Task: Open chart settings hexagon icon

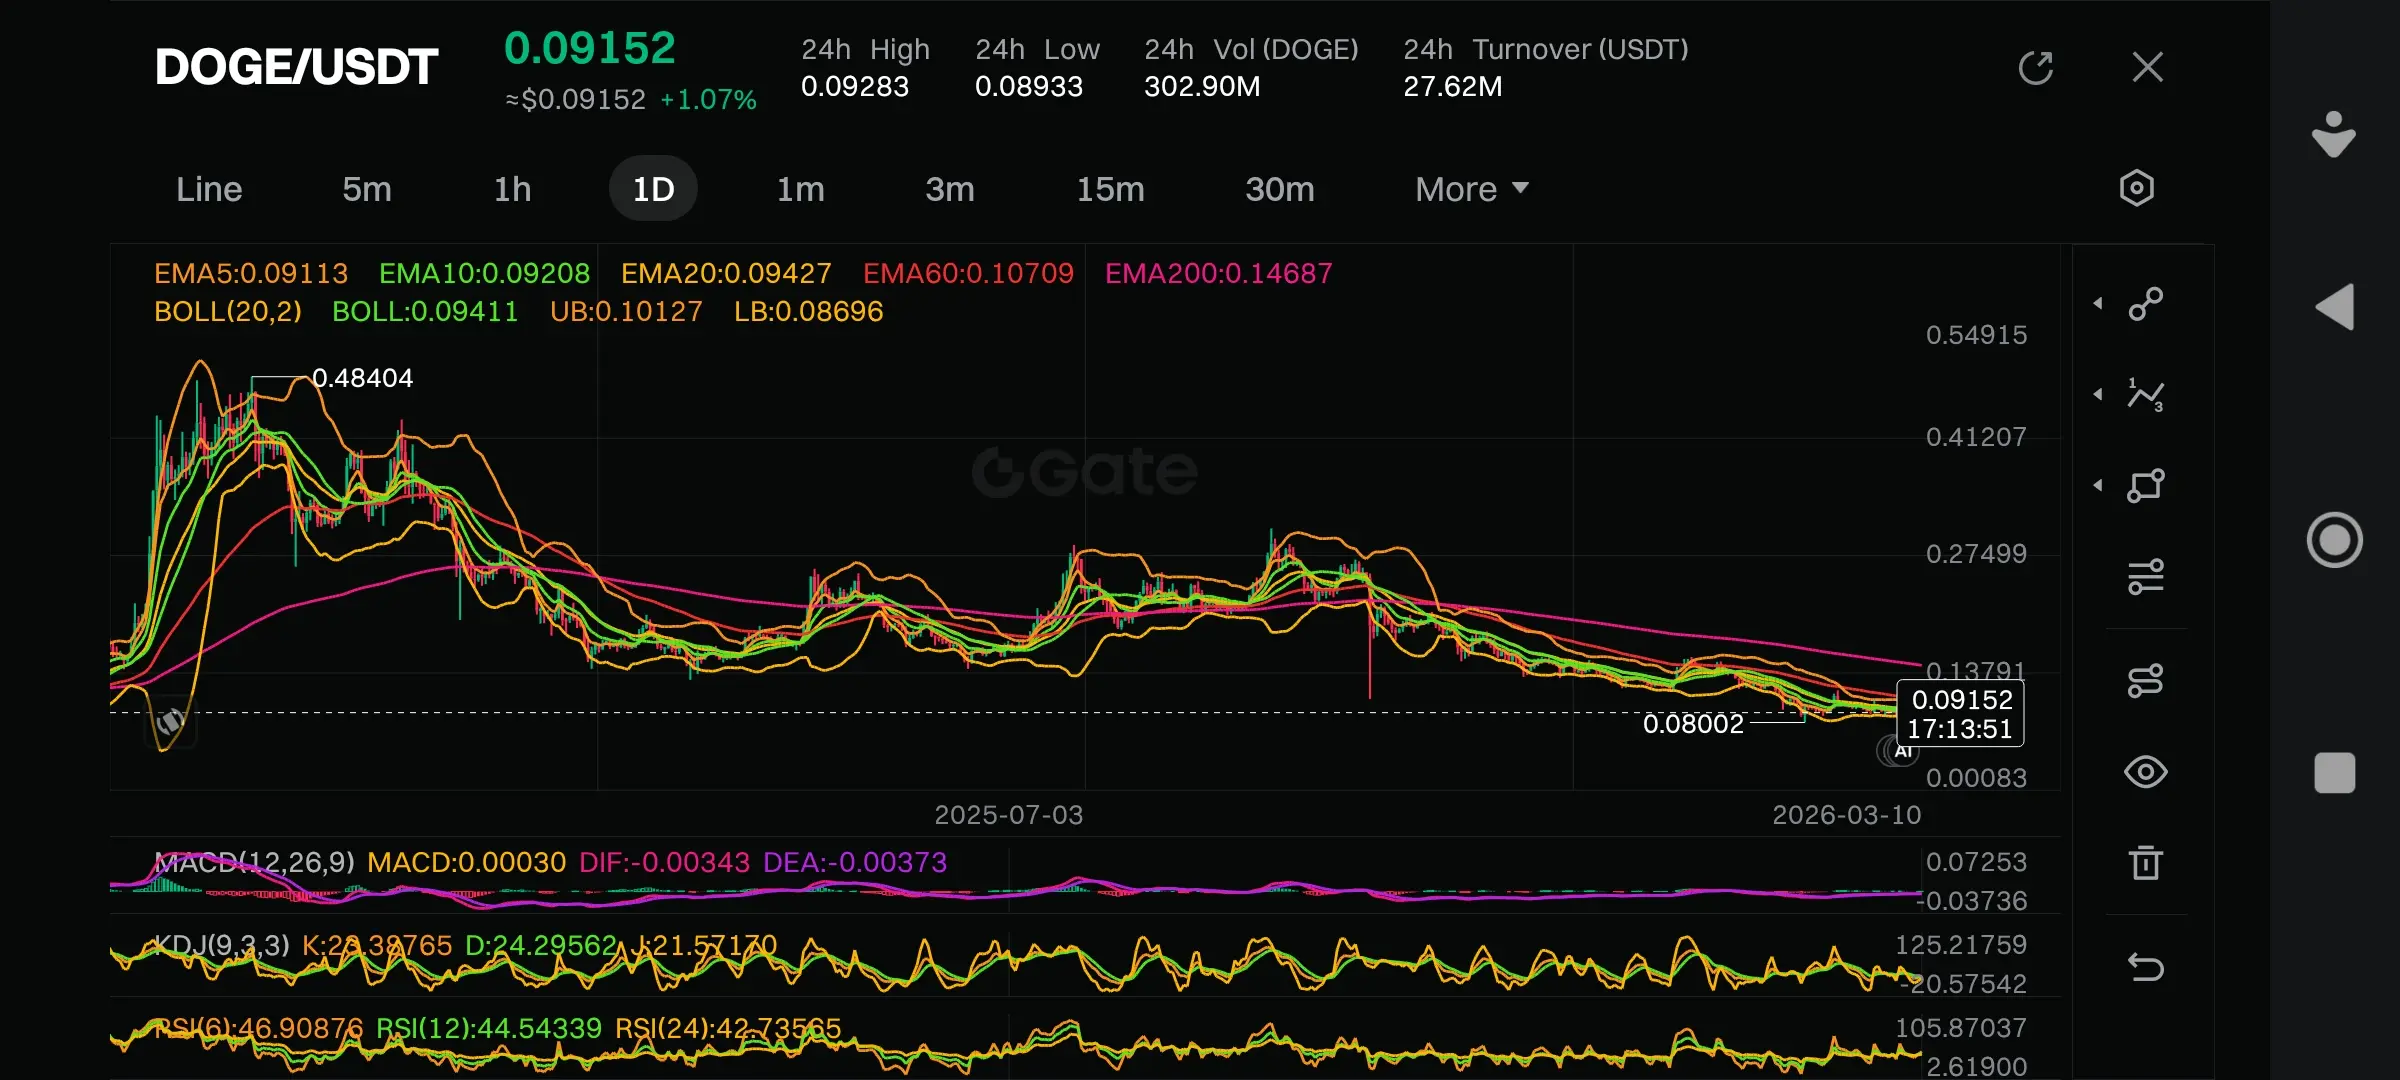Action: (2137, 188)
